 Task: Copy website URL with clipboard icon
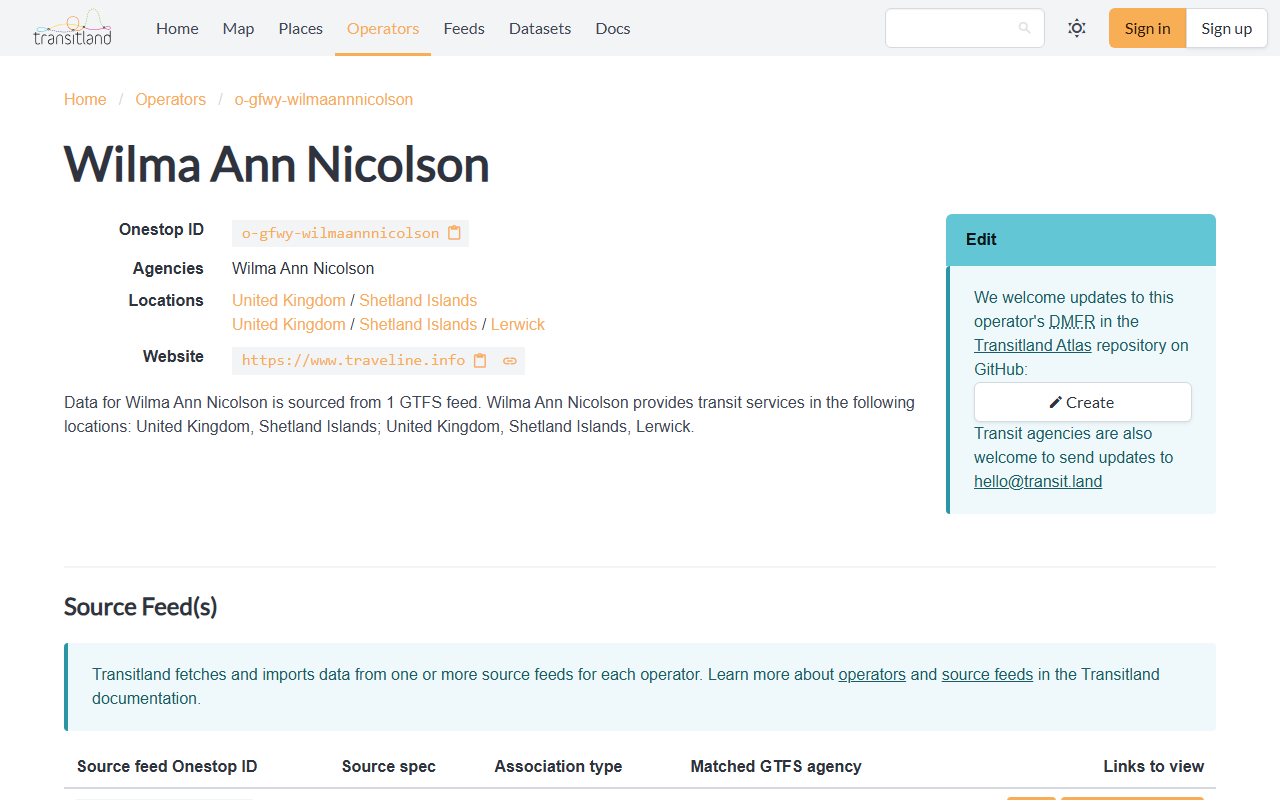click(x=480, y=361)
